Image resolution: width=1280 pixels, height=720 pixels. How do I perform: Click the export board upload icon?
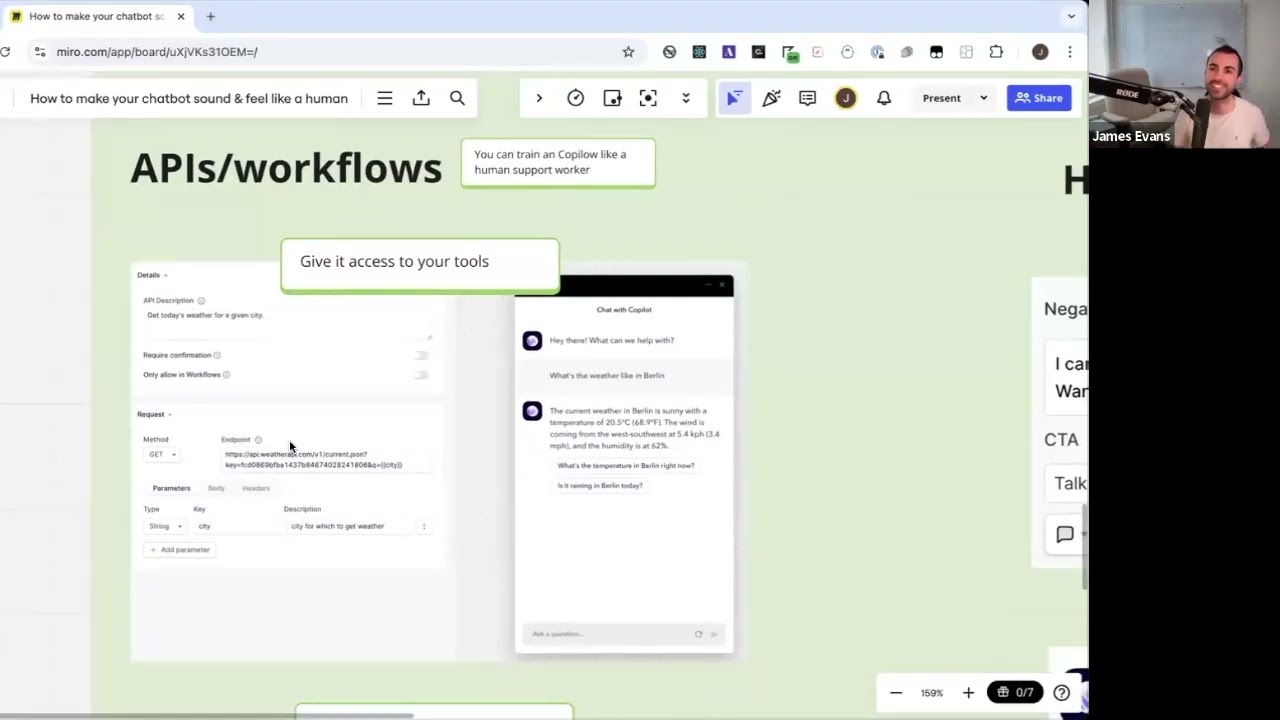coord(421,98)
